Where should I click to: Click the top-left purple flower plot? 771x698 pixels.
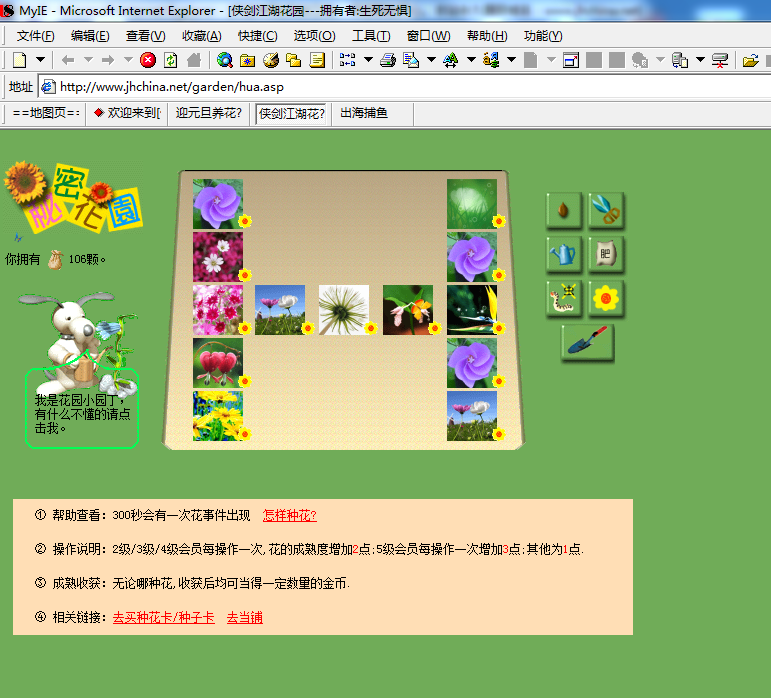218,204
